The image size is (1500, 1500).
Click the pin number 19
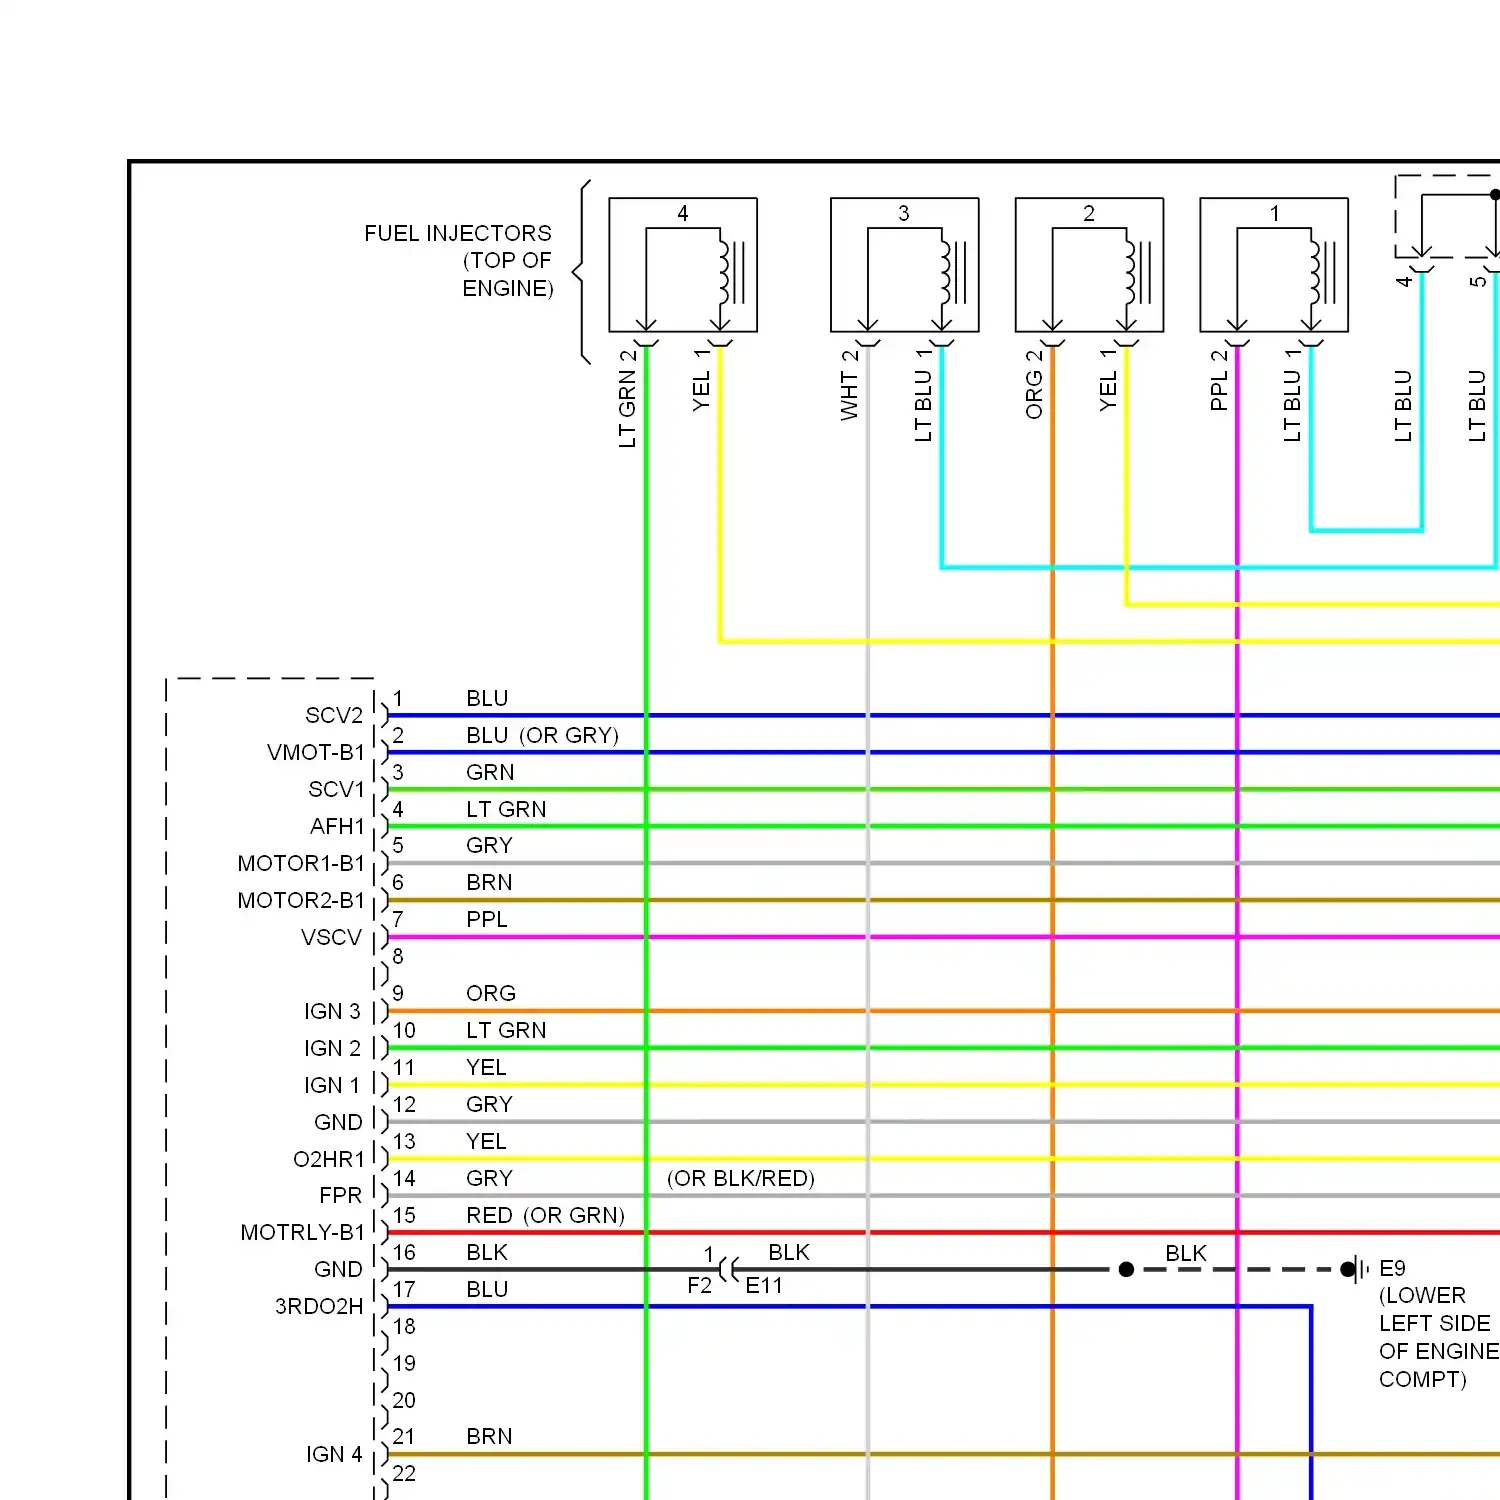[404, 1364]
